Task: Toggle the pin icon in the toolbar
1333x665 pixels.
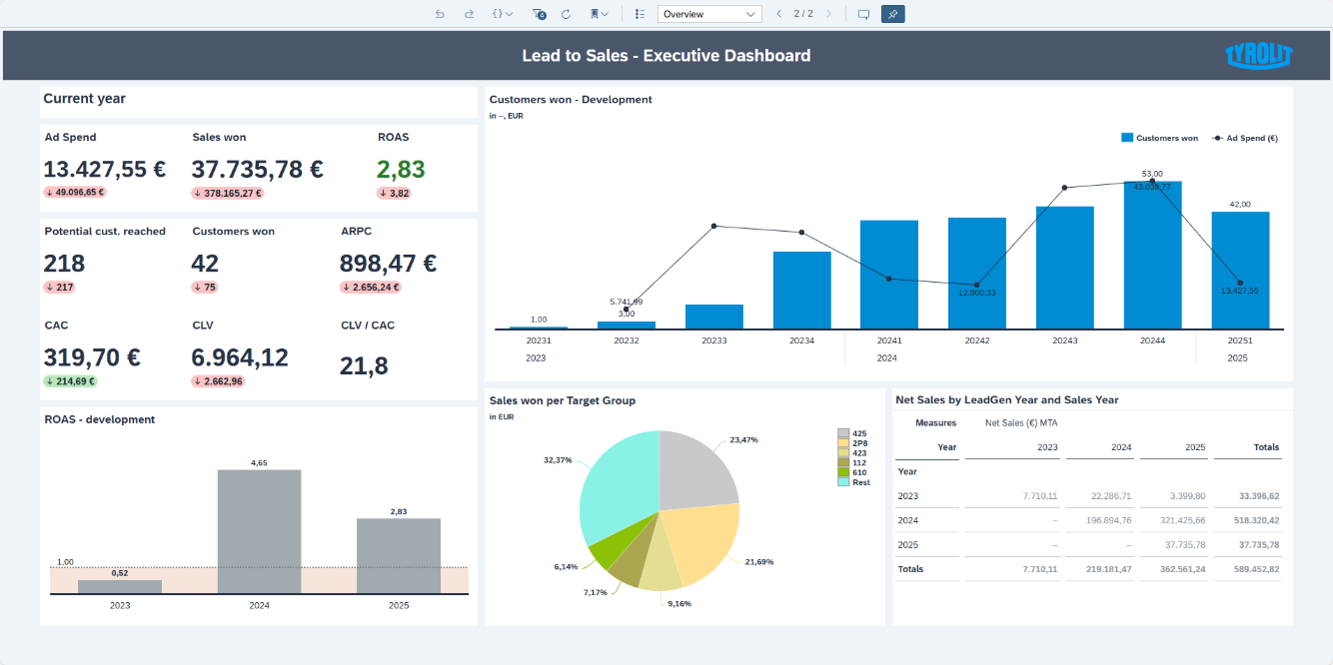Action: [892, 13]
